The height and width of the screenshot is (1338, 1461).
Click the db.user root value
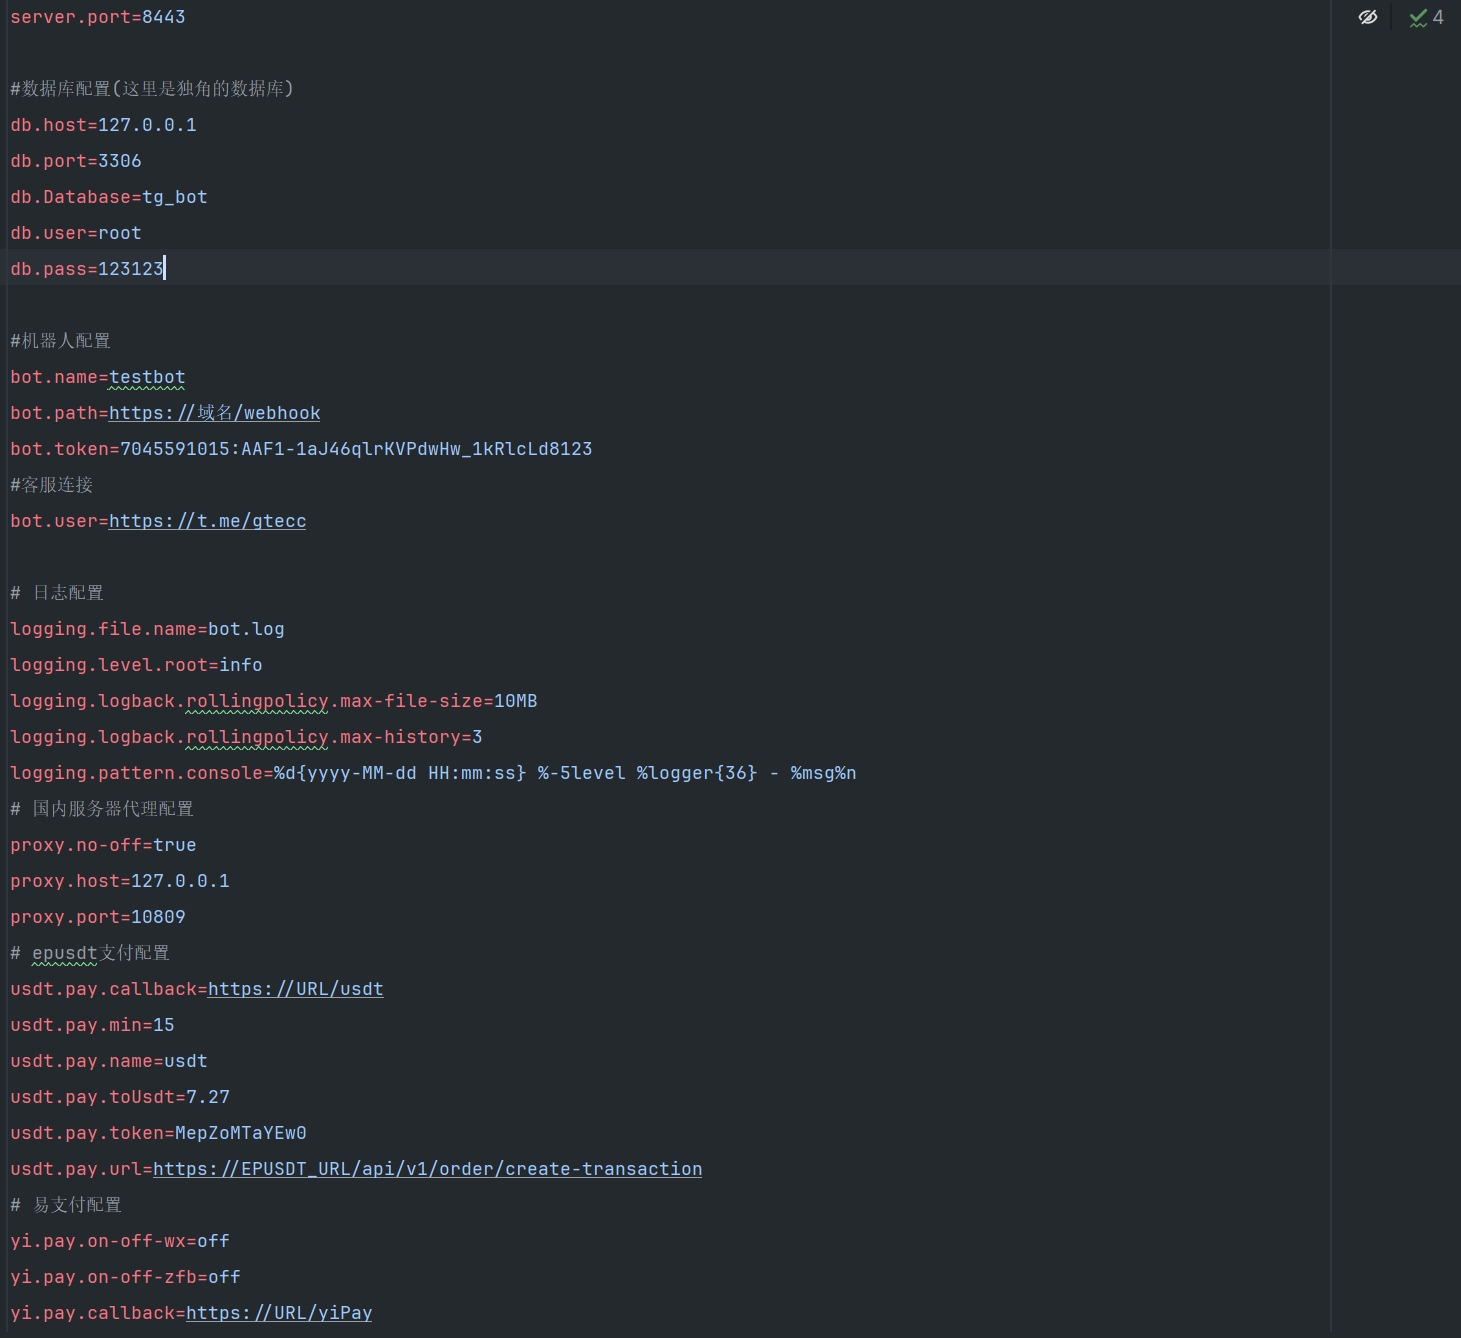119,233
